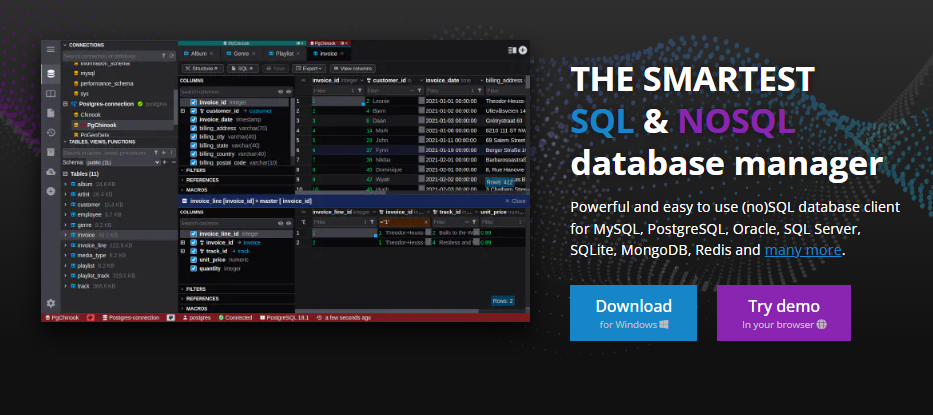Open the hamburger menu in app sidebar

(x=51, y=49)
